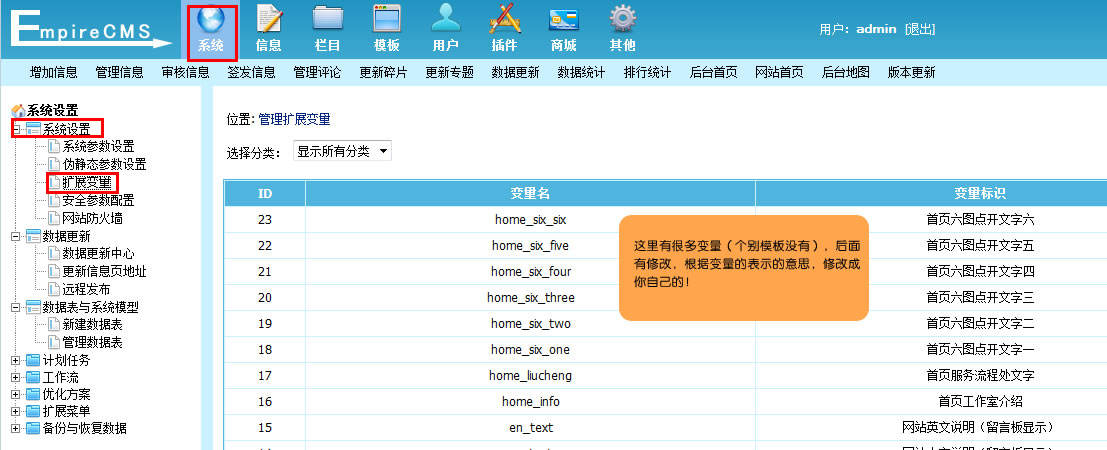
Task: Click the 变量名 column header
Action: pos(530,194)
